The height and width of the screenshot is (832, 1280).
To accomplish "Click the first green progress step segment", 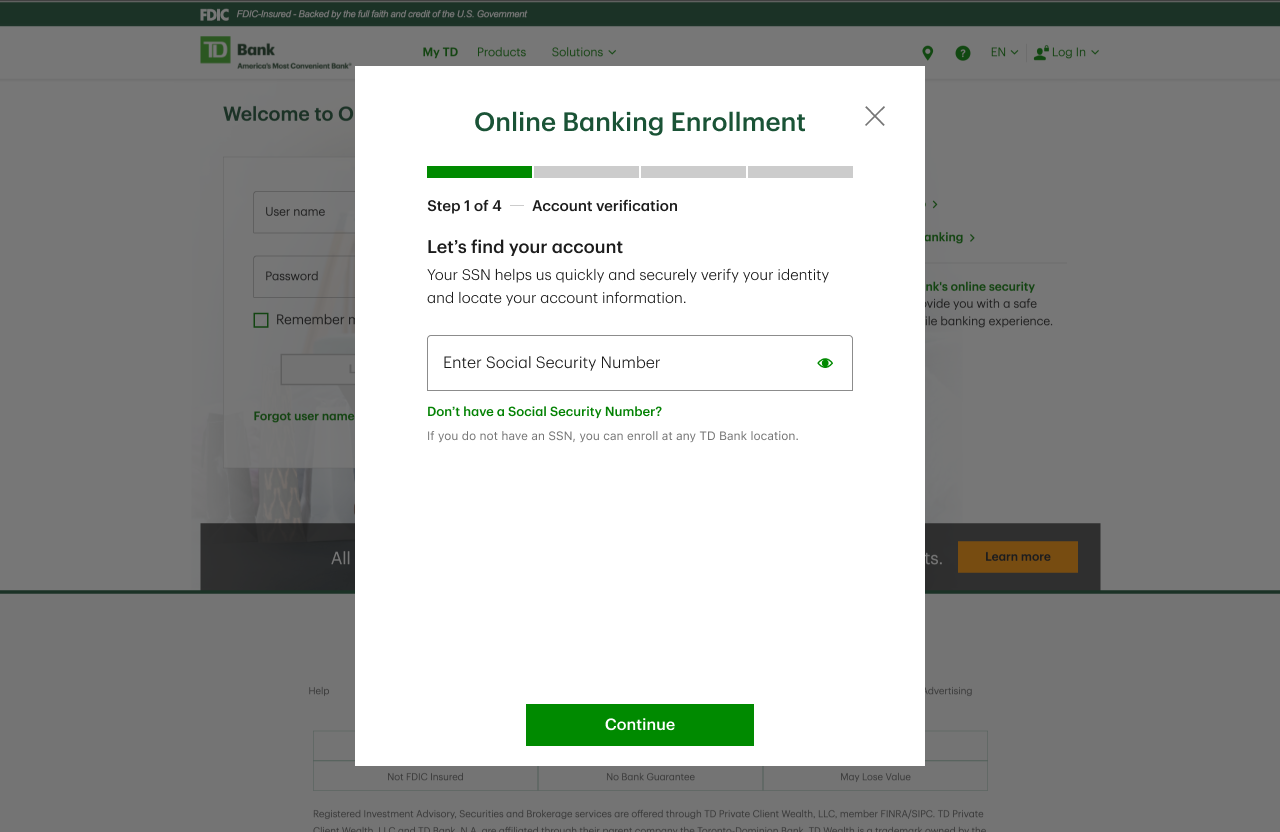I will click(x=479, y=172).
